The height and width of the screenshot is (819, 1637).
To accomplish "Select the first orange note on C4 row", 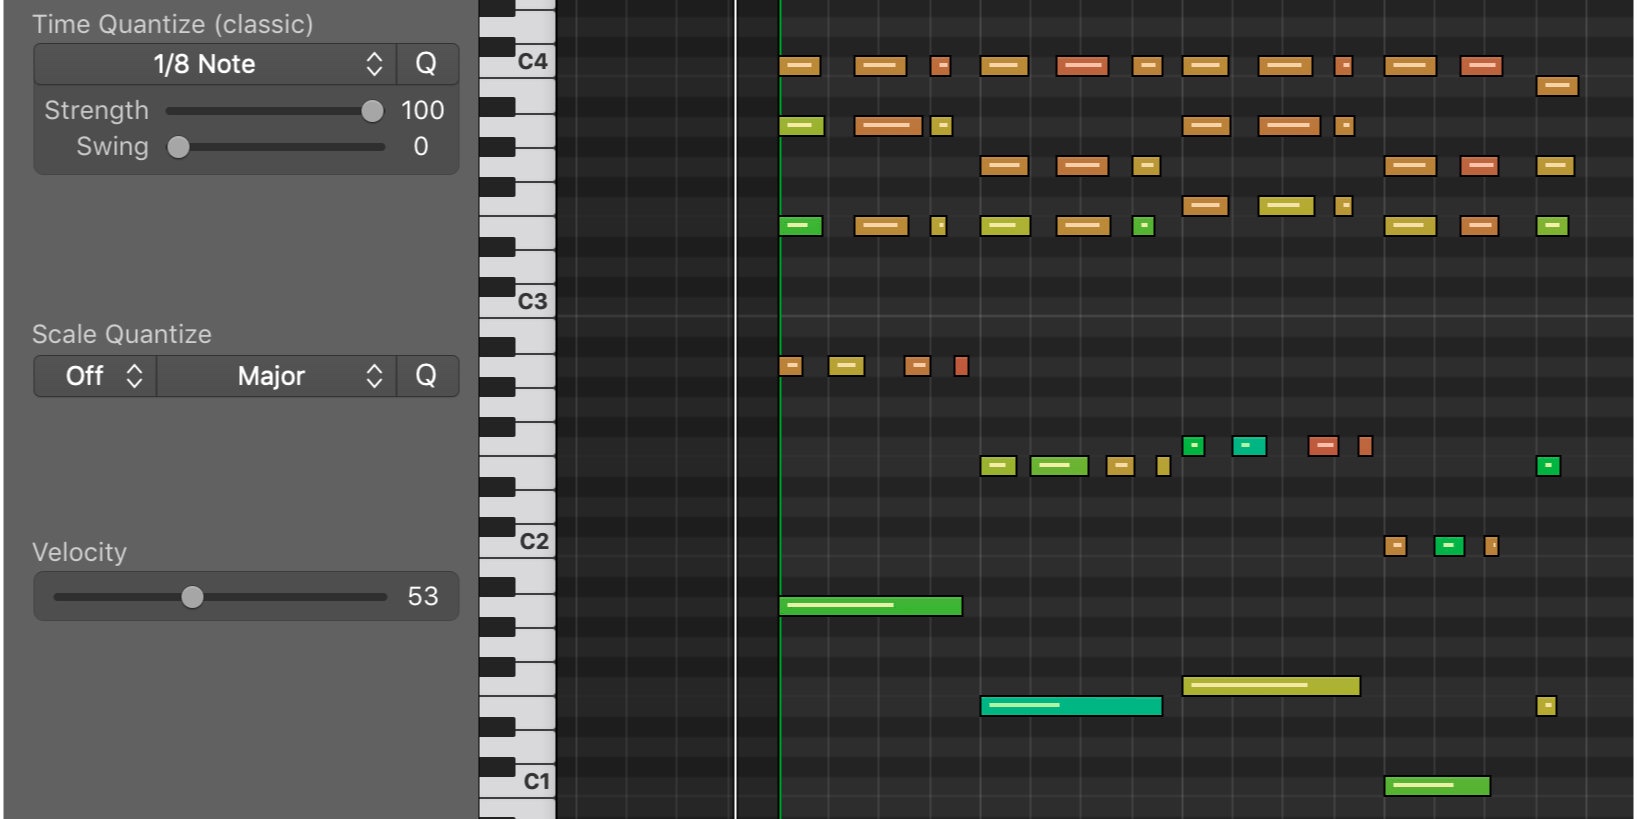I will tap(799, 66).
